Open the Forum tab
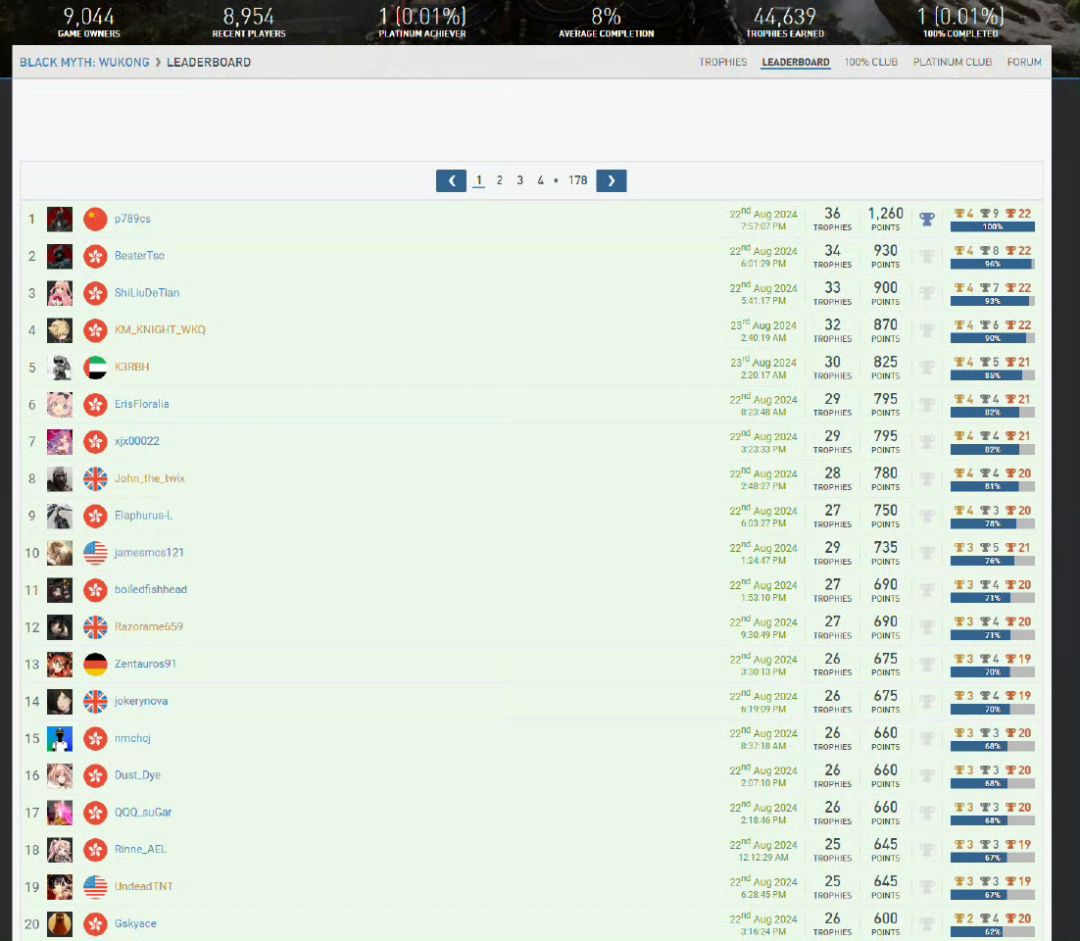Screen dimensions: 1080x941 tap(1024, 62)
